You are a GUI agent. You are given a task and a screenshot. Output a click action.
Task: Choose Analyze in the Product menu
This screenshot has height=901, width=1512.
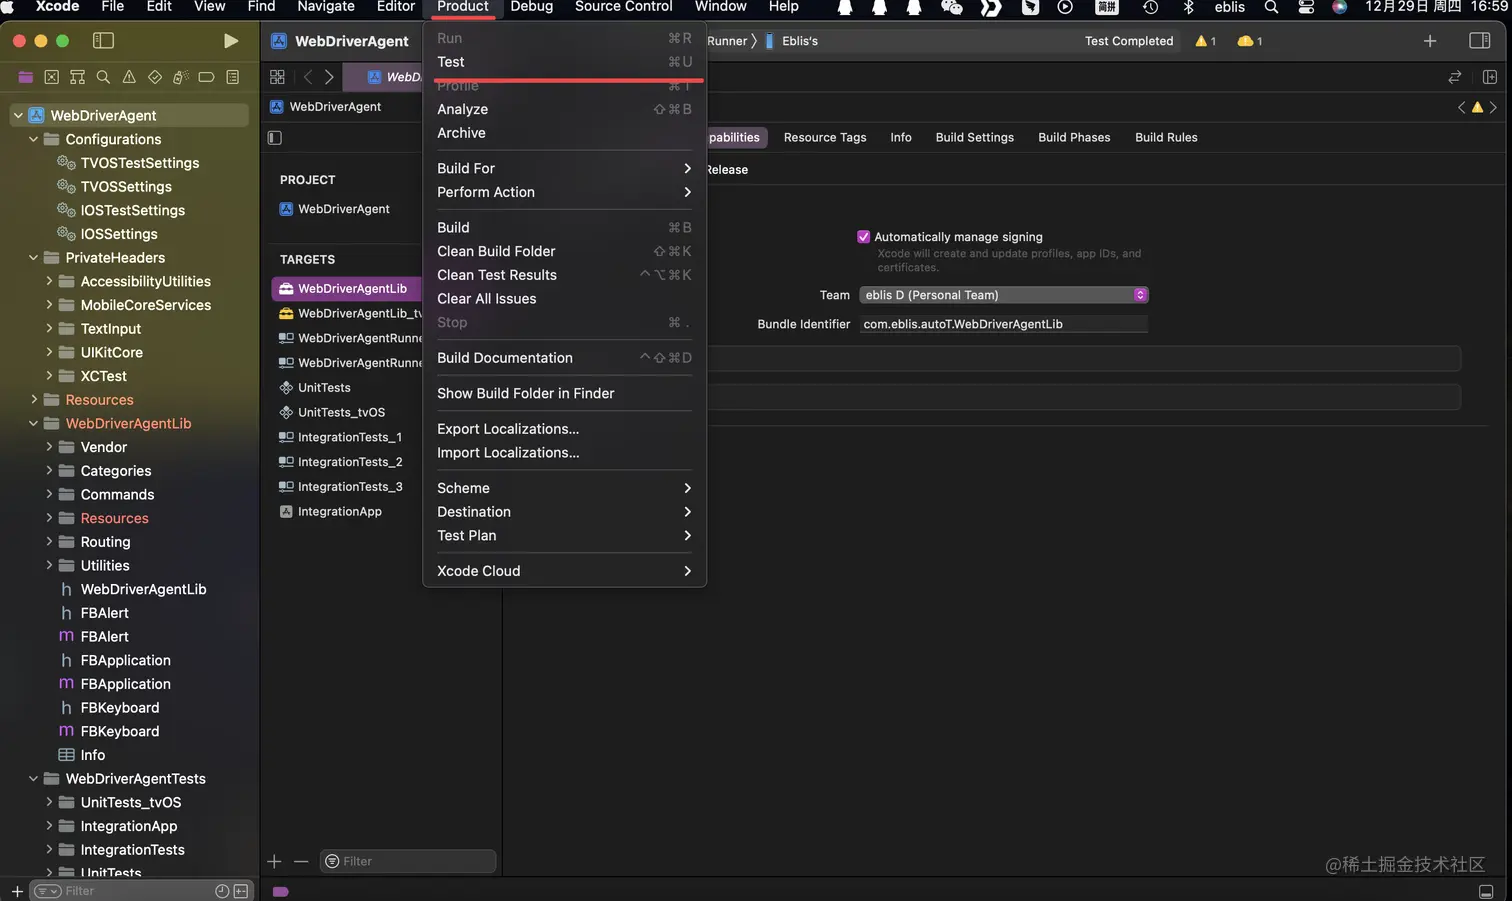click(x=564, y=109)
